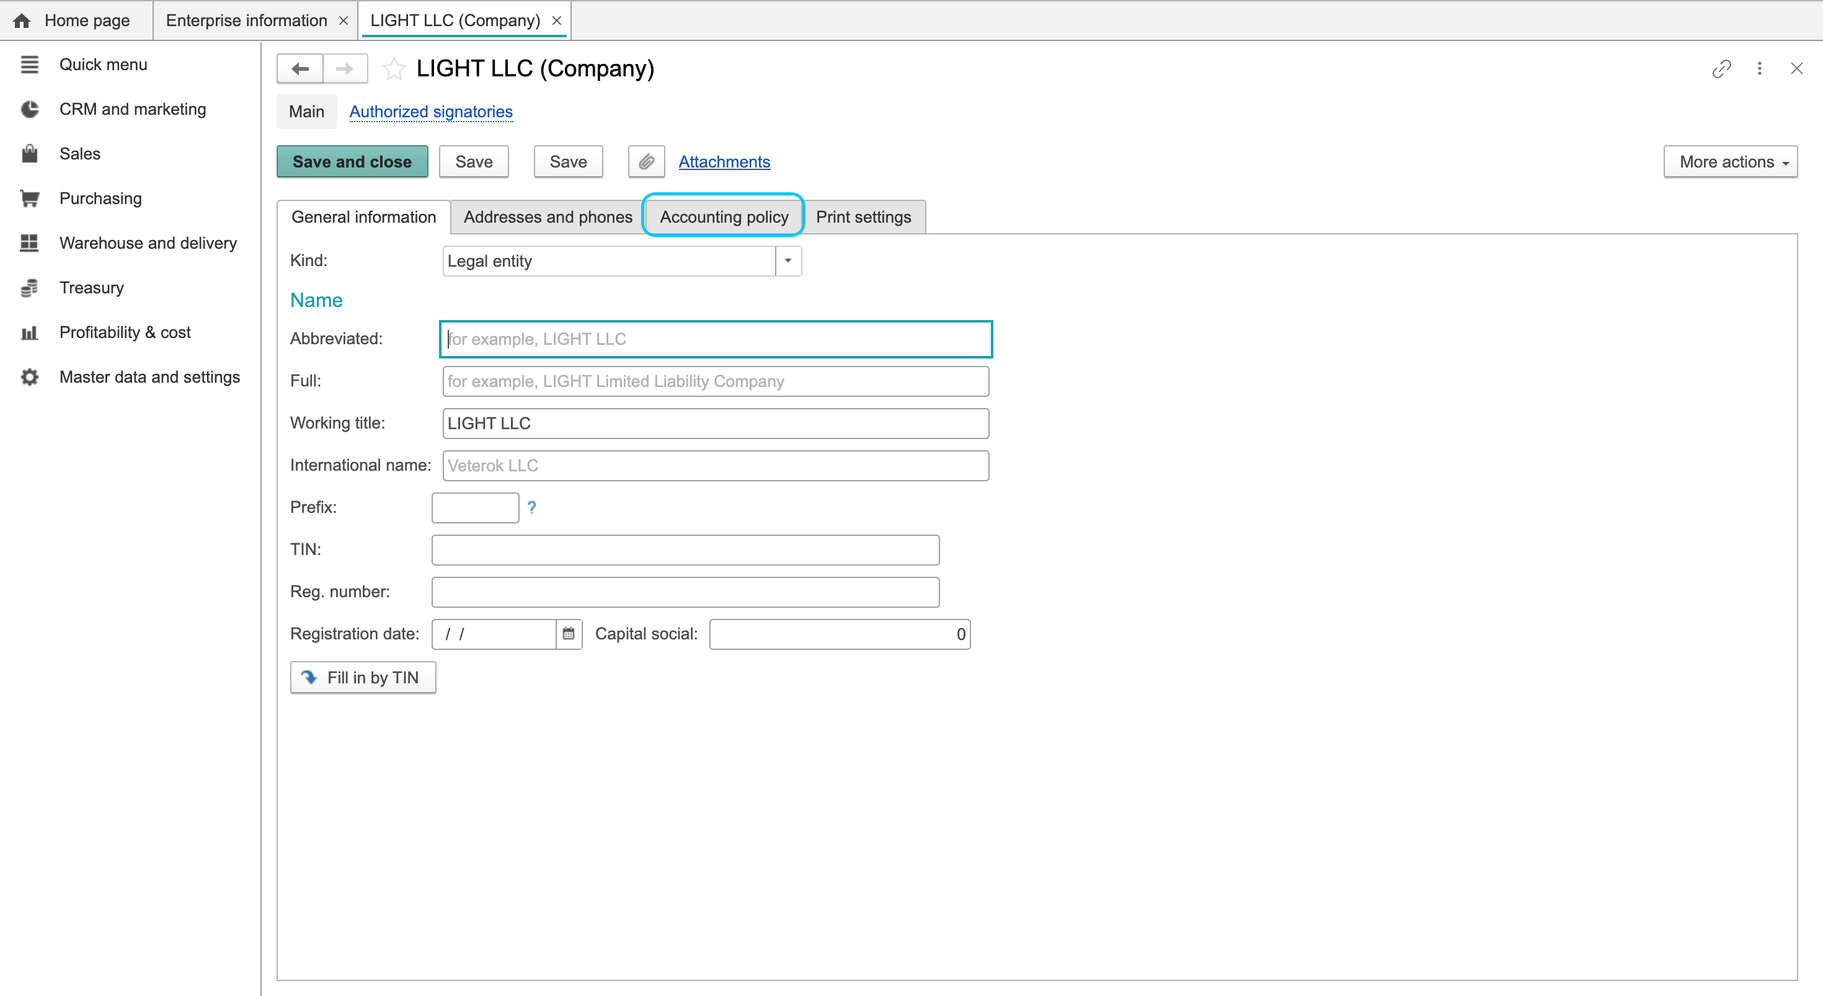Screen dimensions: 1823x996
Task: Click the Profitability & cost chart icon
Action: [x=29, y=332]
